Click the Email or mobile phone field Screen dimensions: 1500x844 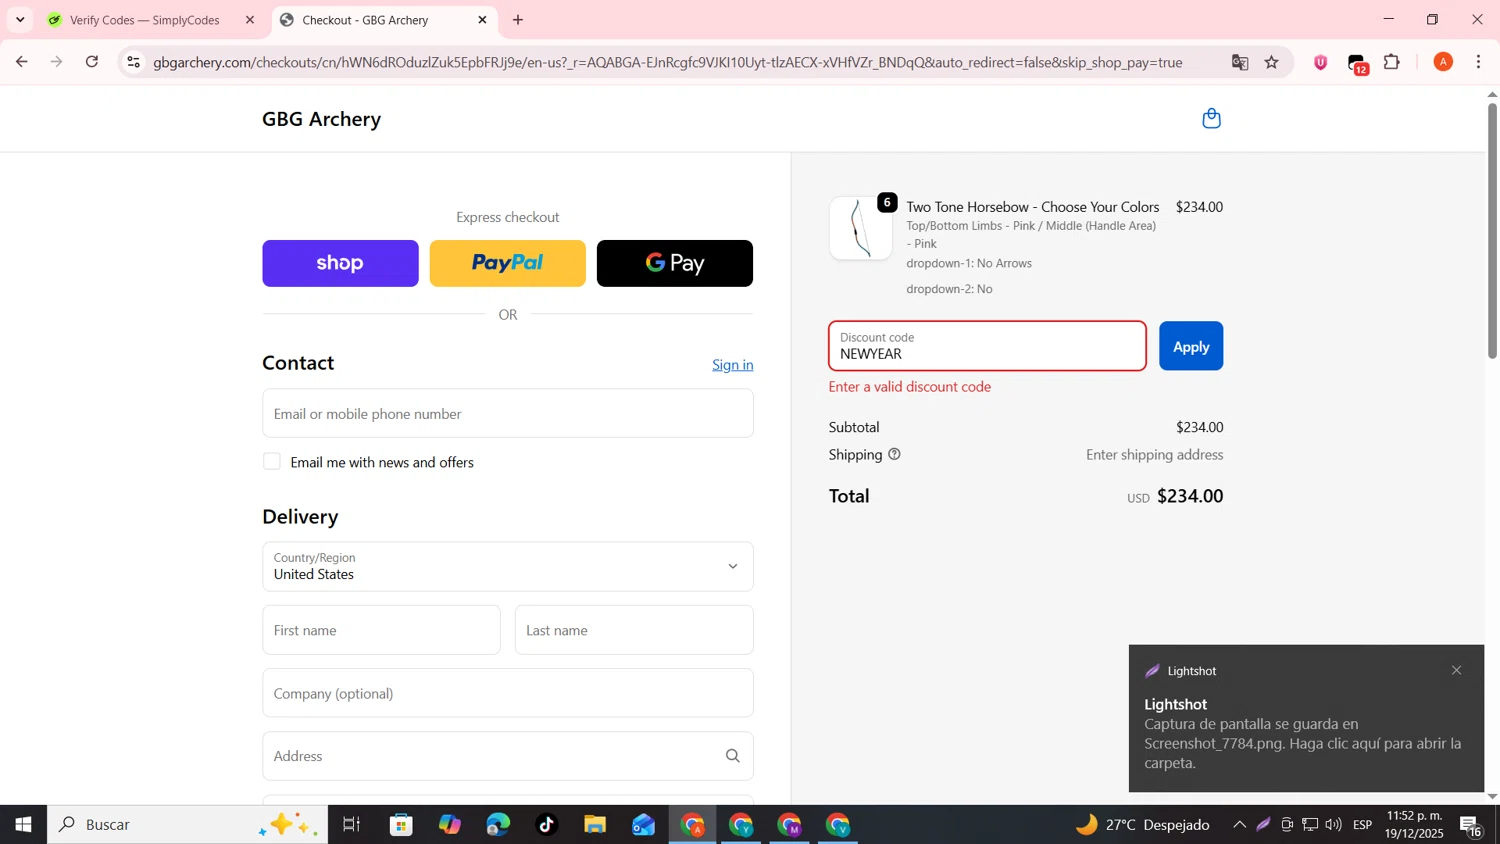coord(507,413)
